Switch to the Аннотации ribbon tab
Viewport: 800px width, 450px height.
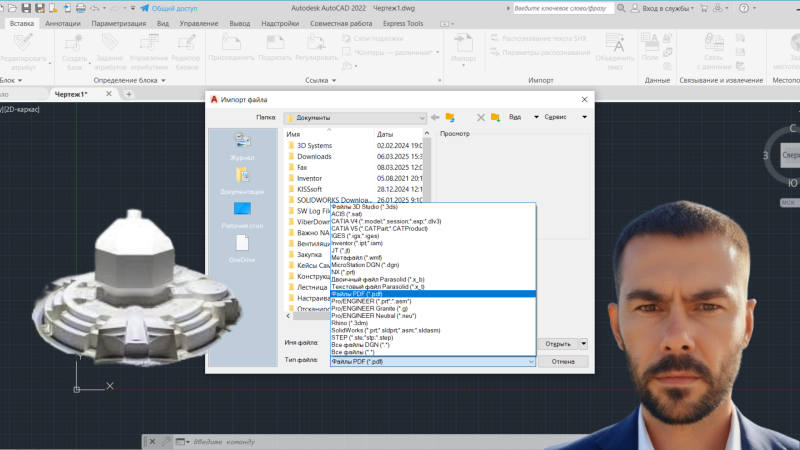click(64, 22)
